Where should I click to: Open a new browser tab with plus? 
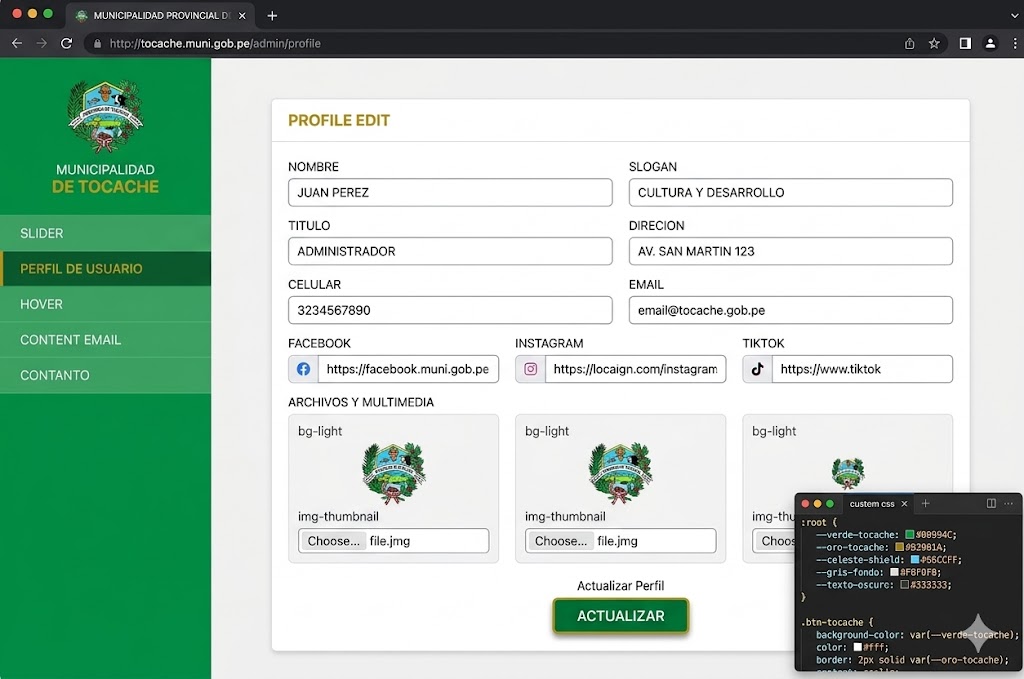[x=272, y=15]
